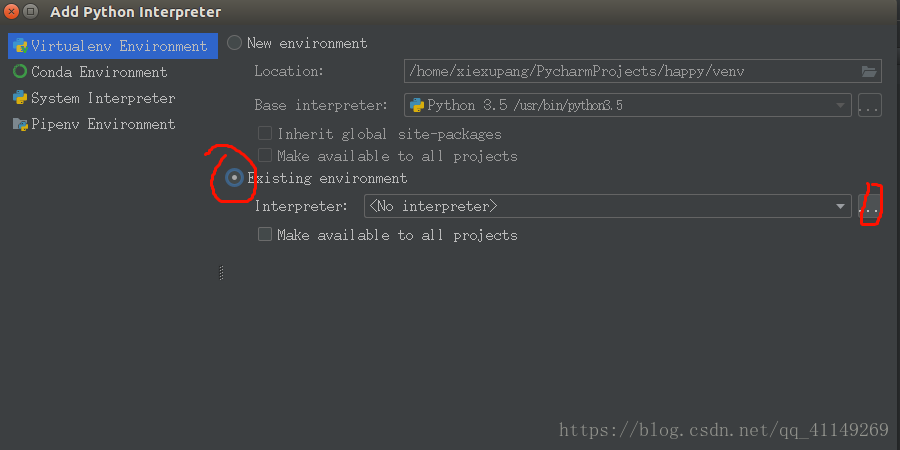Check Make available to all projects under Interpreter

[x=265, y=235]
